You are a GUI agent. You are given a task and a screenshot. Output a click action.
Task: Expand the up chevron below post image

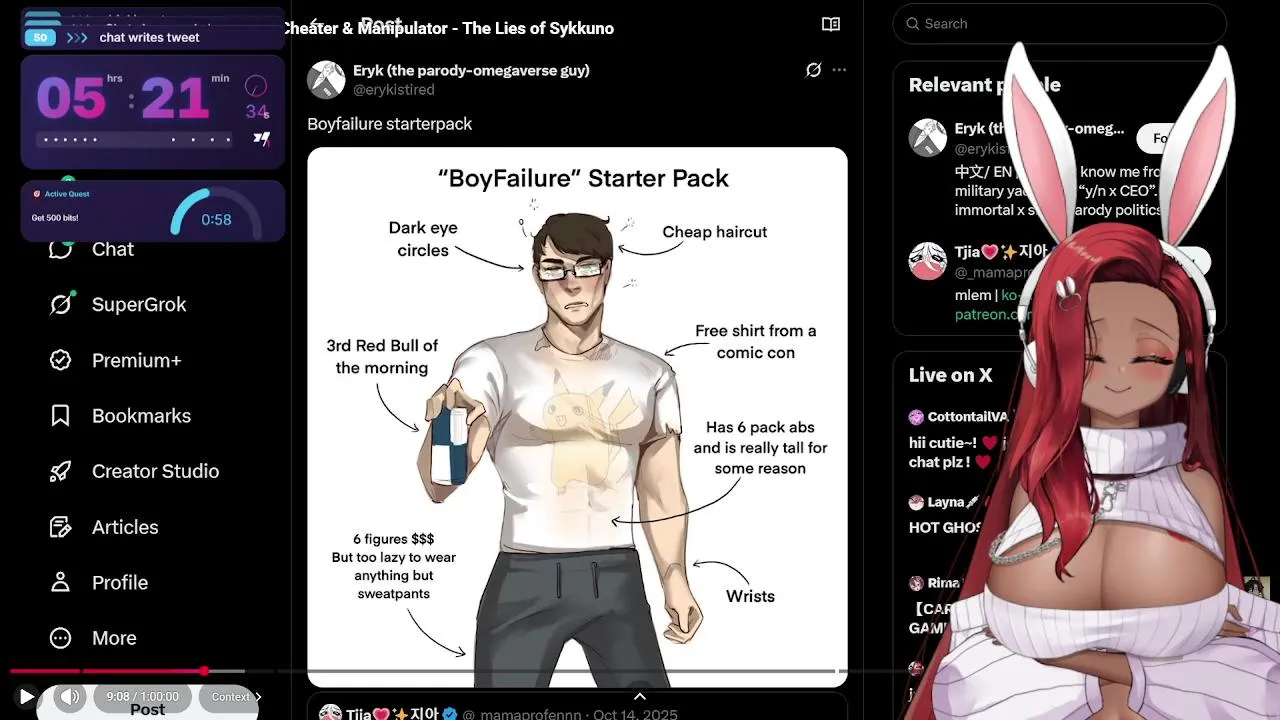(640, 696)
